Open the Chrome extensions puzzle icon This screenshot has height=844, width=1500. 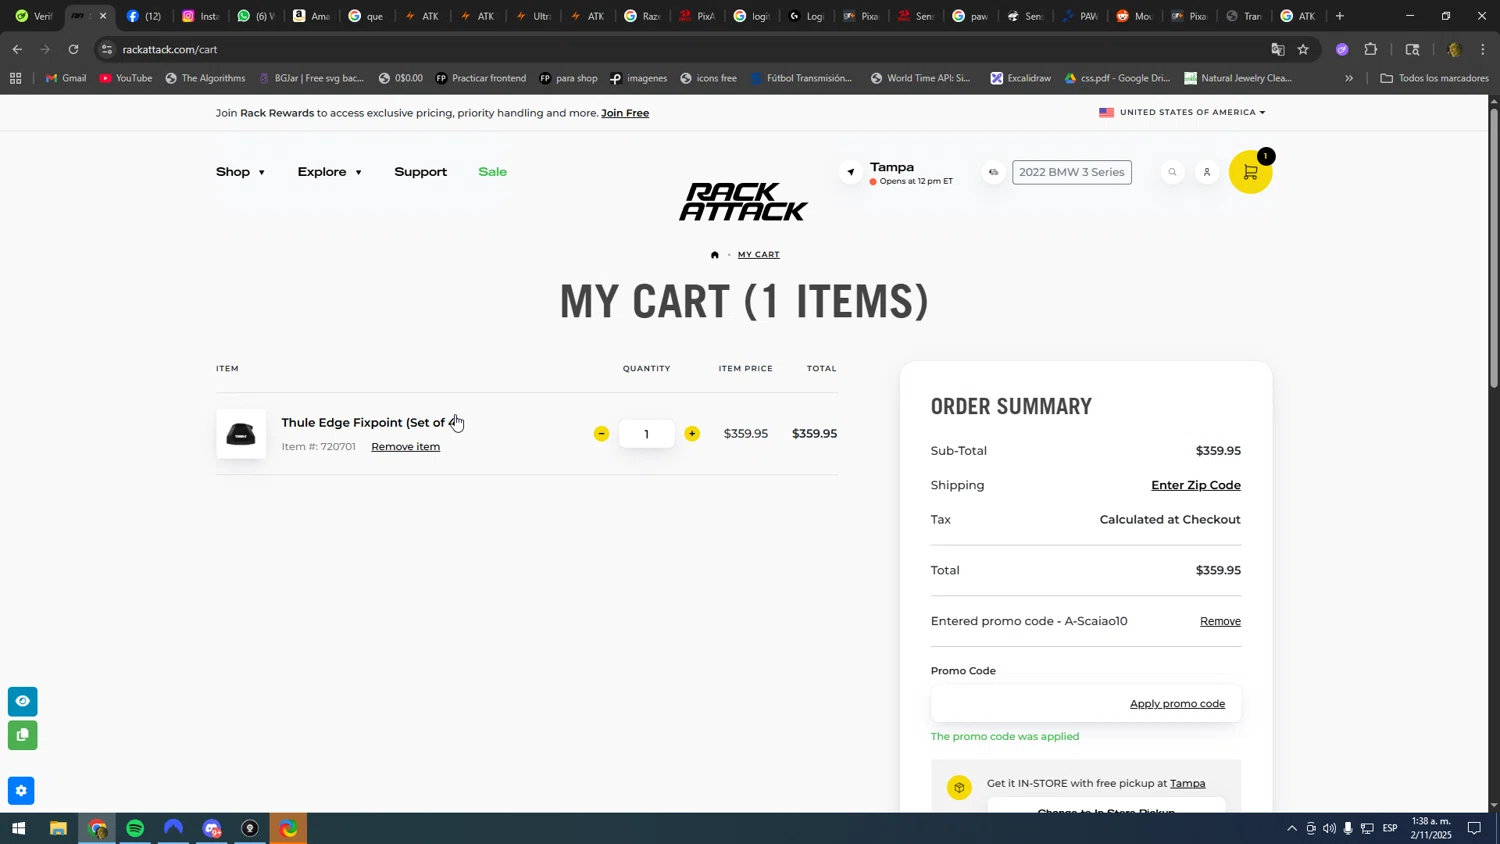tap(1371, 49)
